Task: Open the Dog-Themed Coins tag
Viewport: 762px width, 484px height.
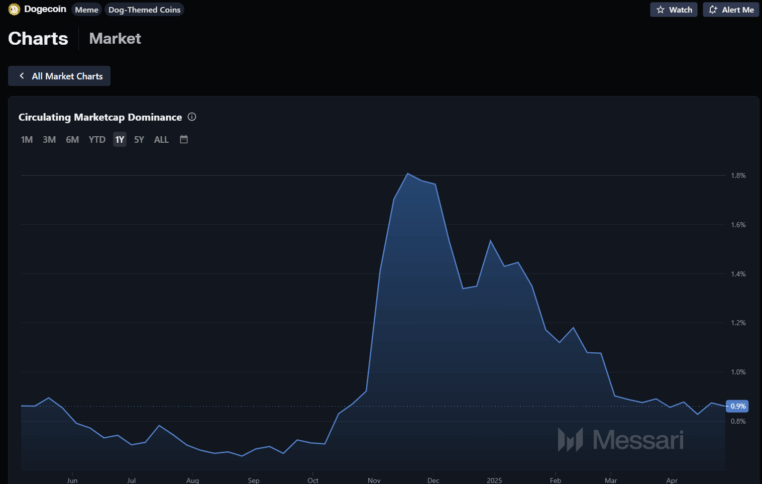Action: tap(144, 10)
